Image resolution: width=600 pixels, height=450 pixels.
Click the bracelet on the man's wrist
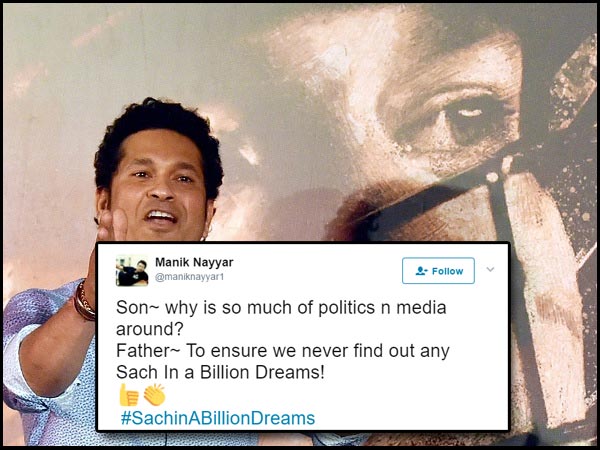click(83, 302)
